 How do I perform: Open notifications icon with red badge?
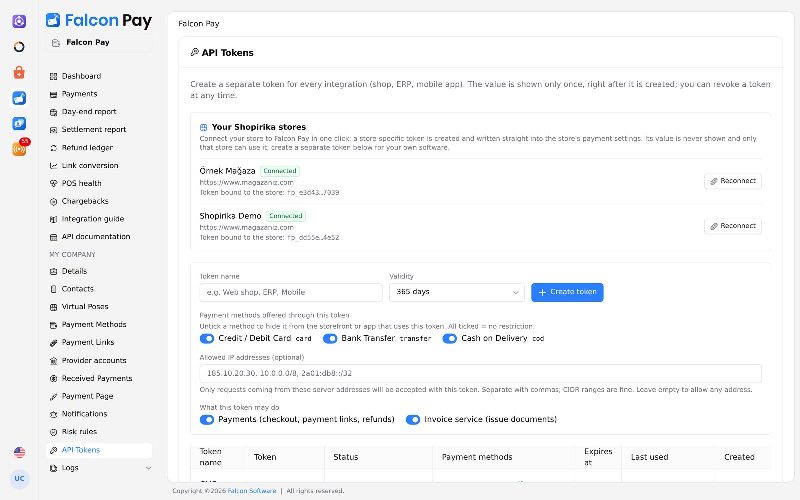(20, 148)
